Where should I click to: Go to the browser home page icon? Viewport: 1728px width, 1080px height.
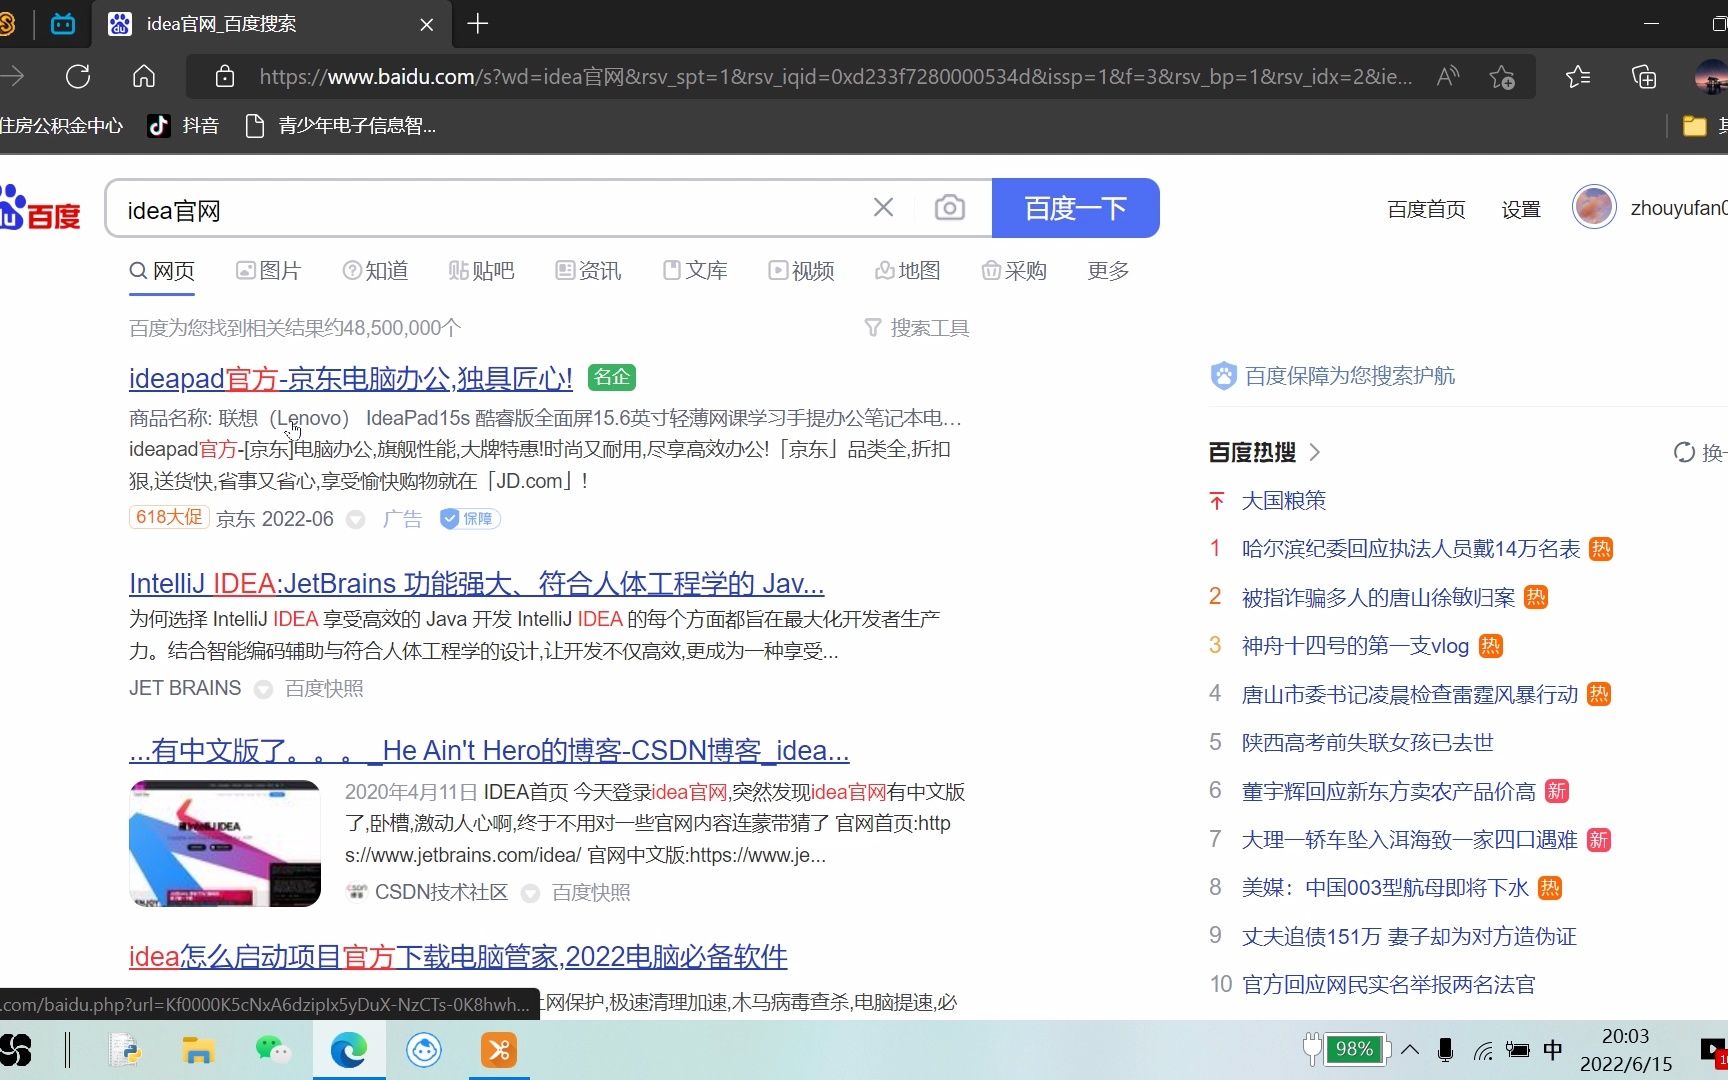pos(144,77)
